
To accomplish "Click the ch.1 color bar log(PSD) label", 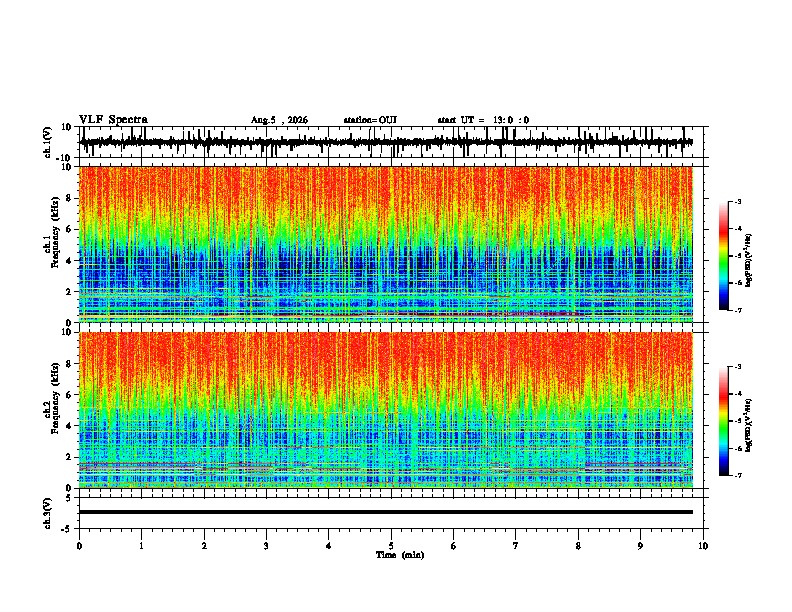I will tap(748, 261).
